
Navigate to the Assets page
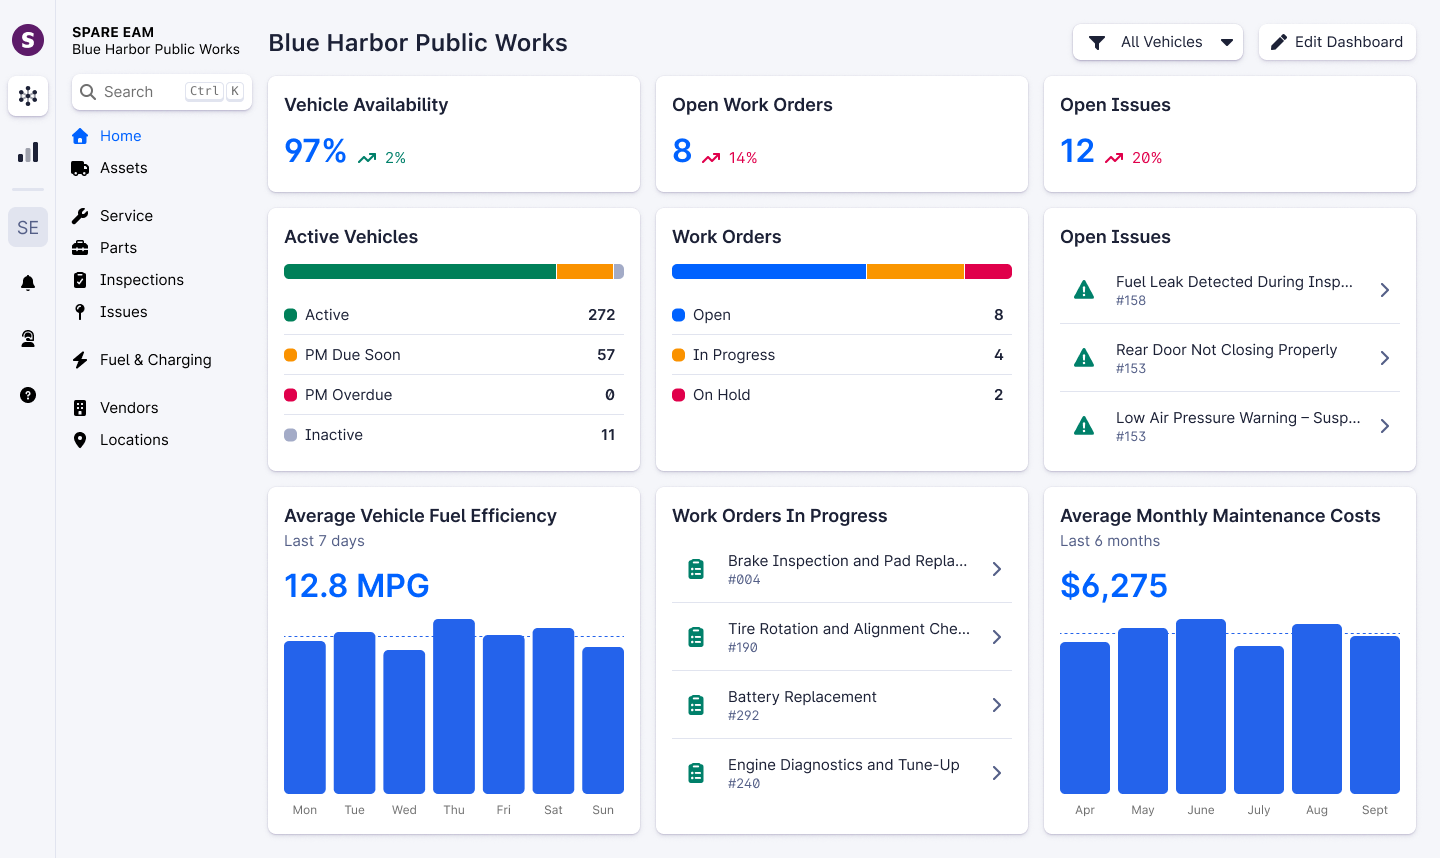point(123,168)
